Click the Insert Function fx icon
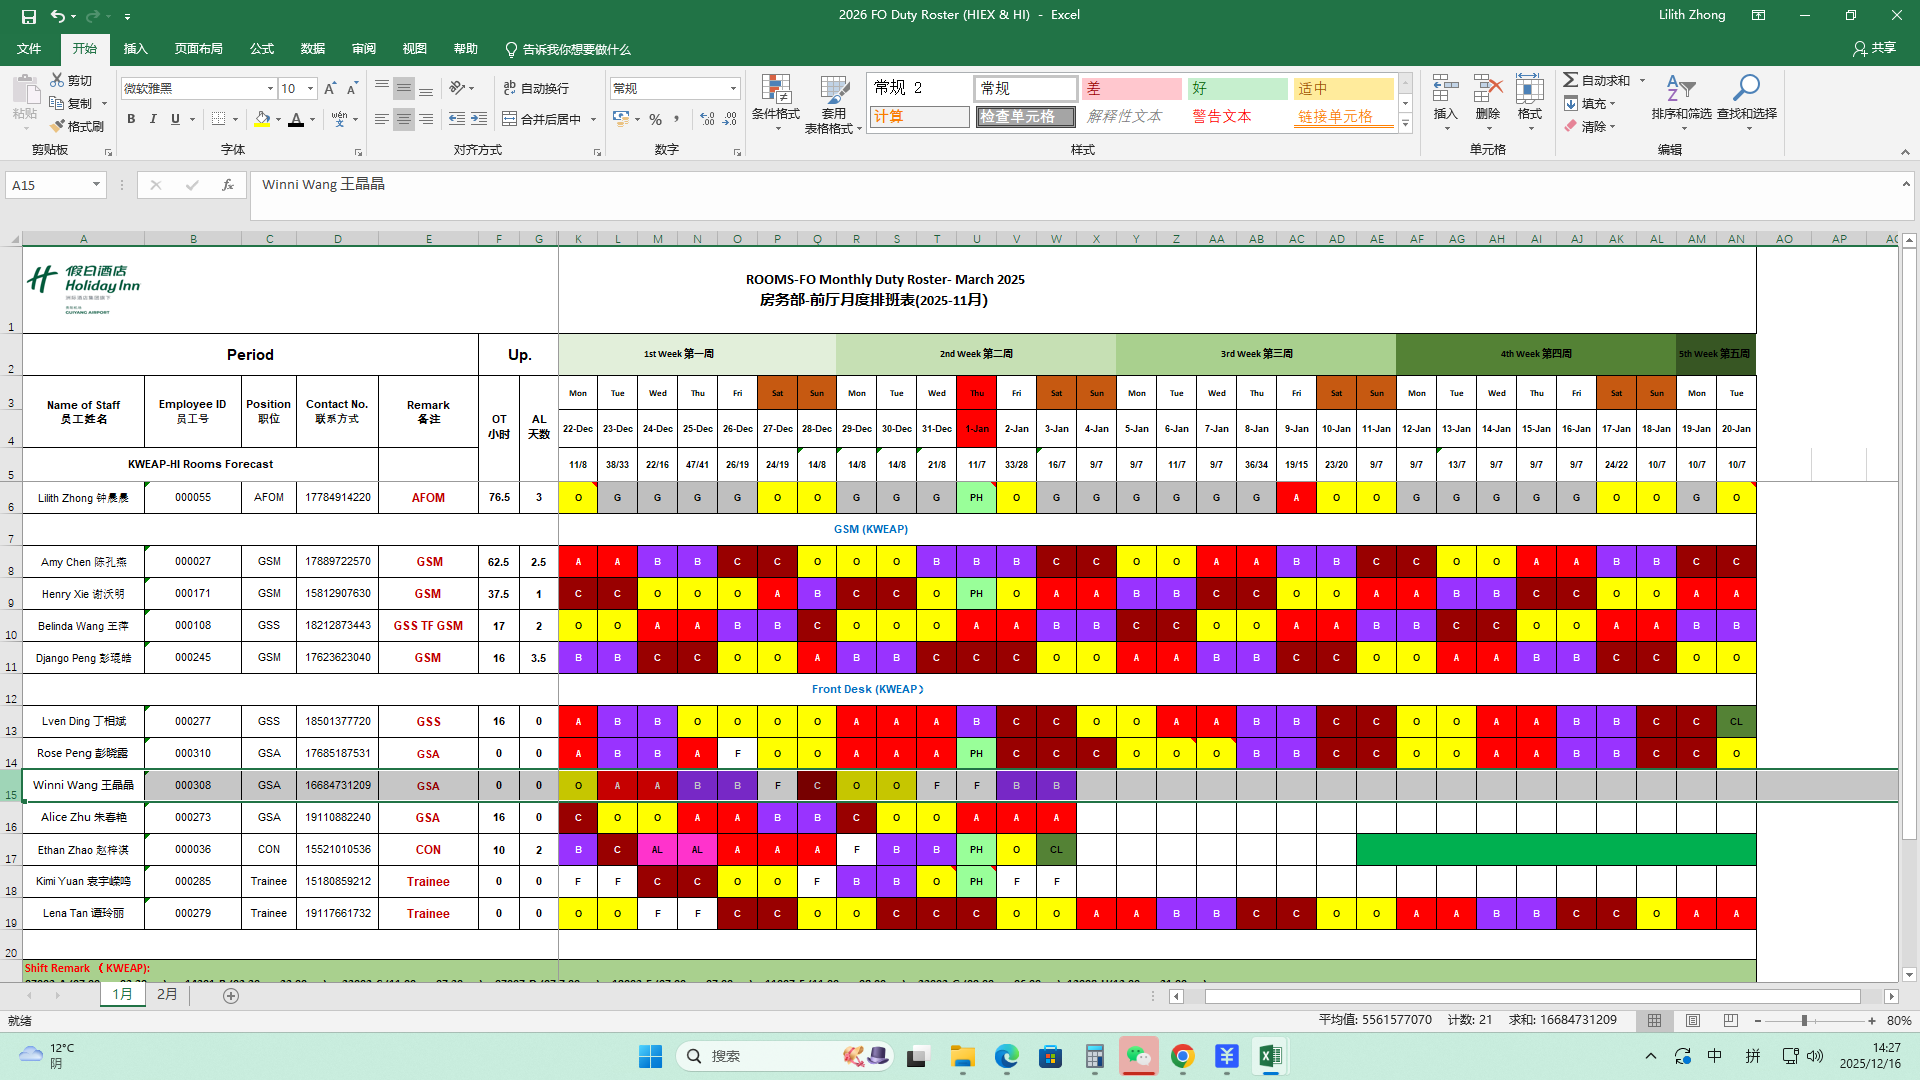 [228, 185]
